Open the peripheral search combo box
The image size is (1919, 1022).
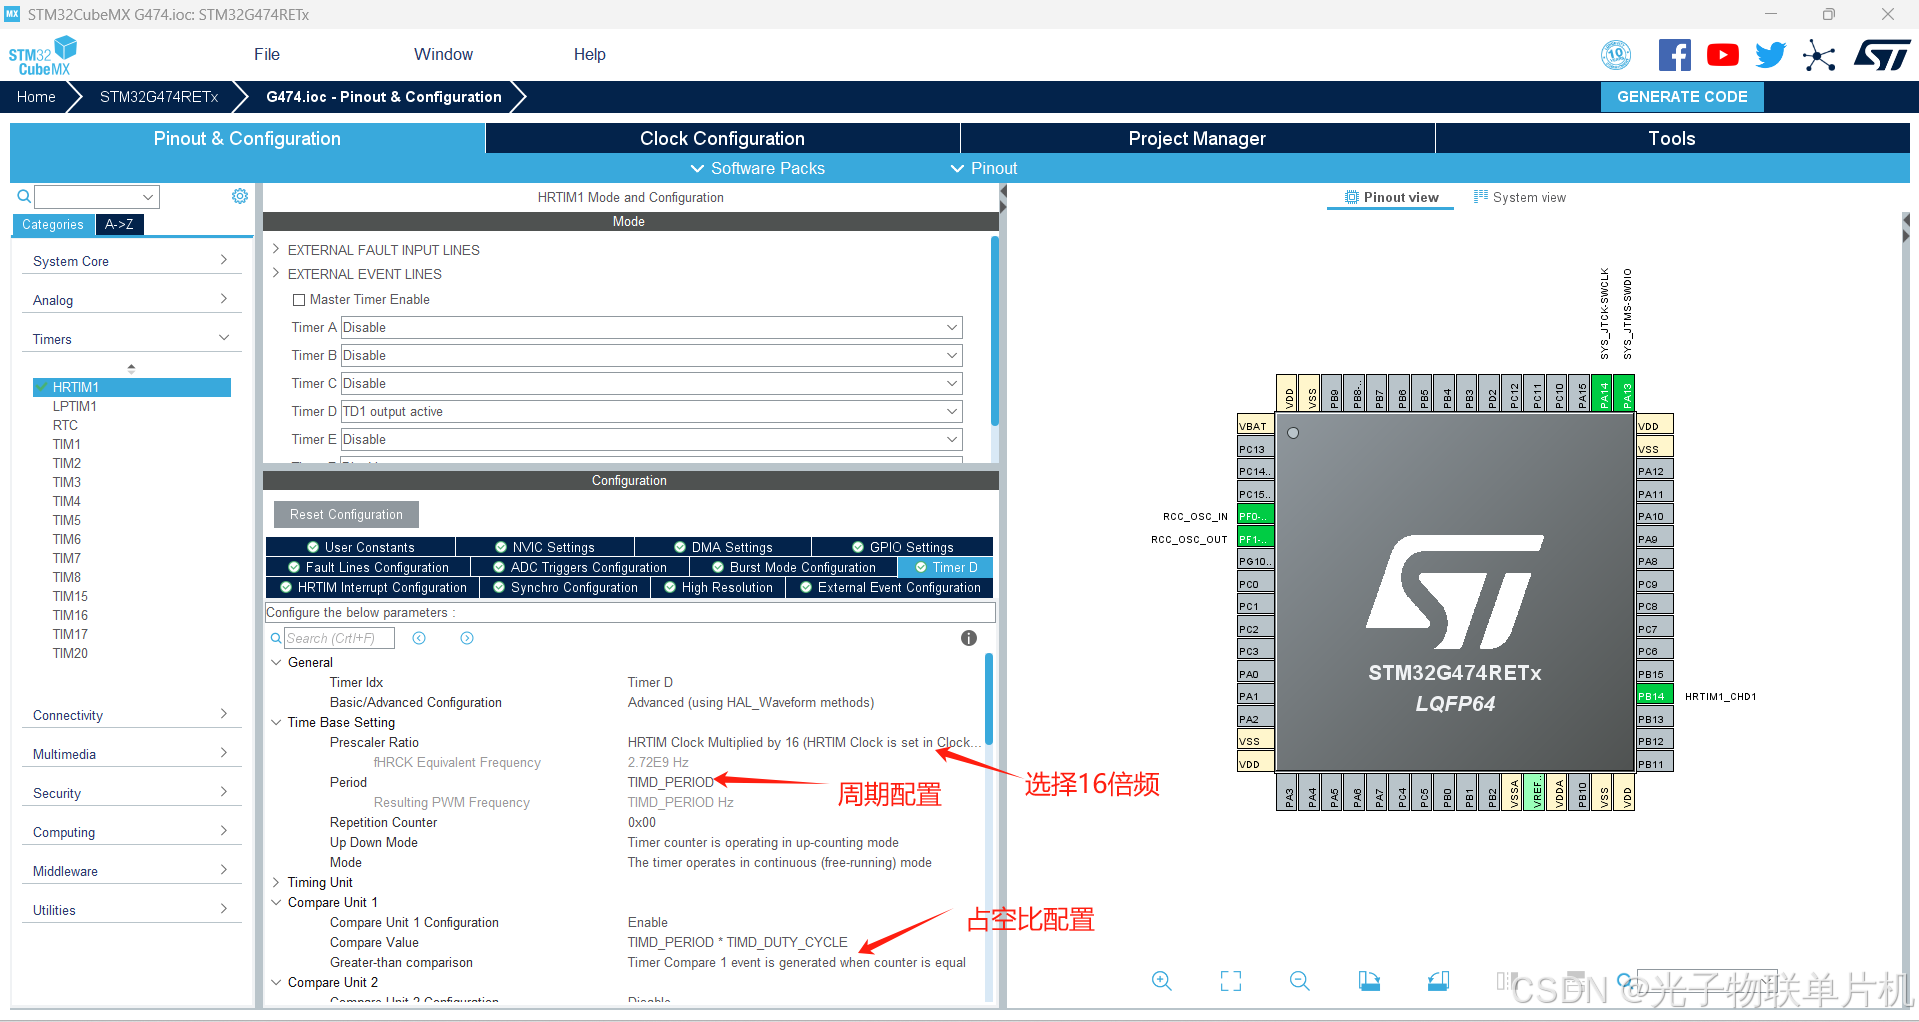tap(97, 197)
